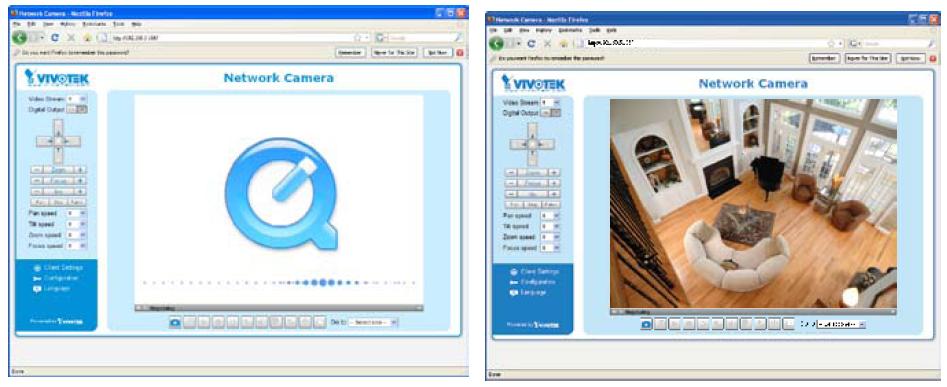947x387 pixels.
Task: Reload page in live-room-video Firefox window
Action: [531, 43]
